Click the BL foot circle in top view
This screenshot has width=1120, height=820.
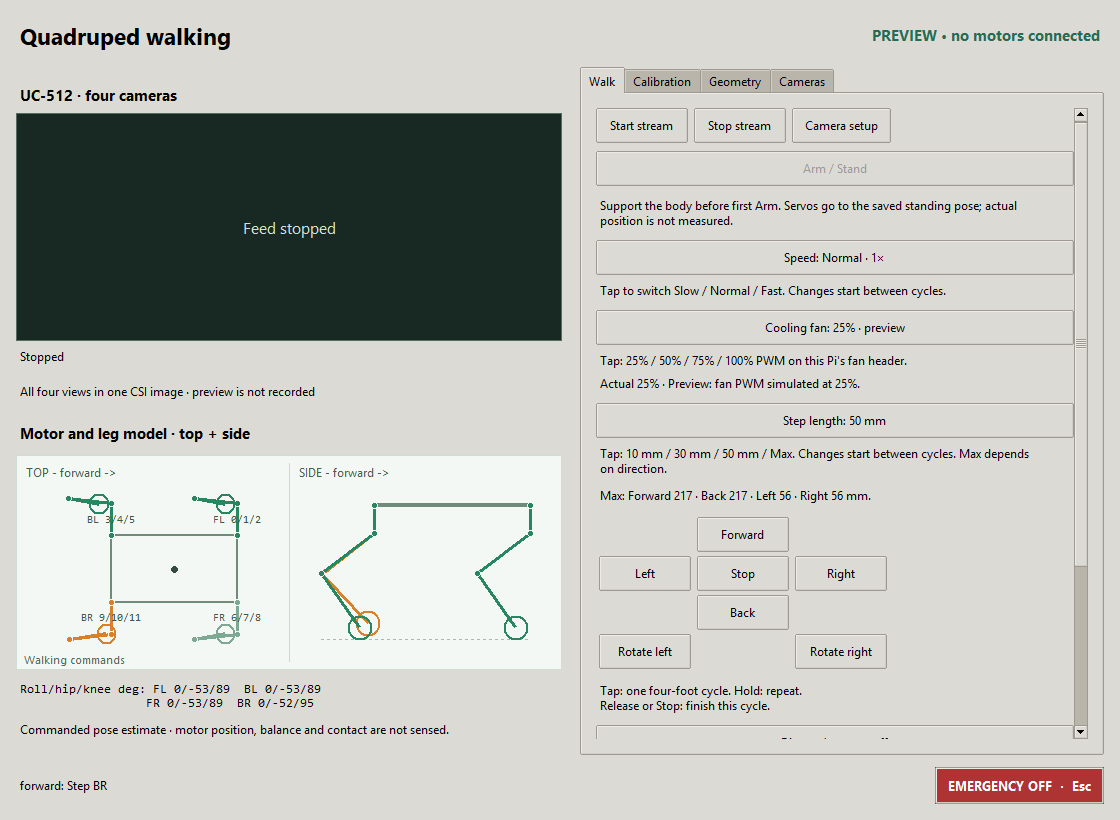(99, 504)
